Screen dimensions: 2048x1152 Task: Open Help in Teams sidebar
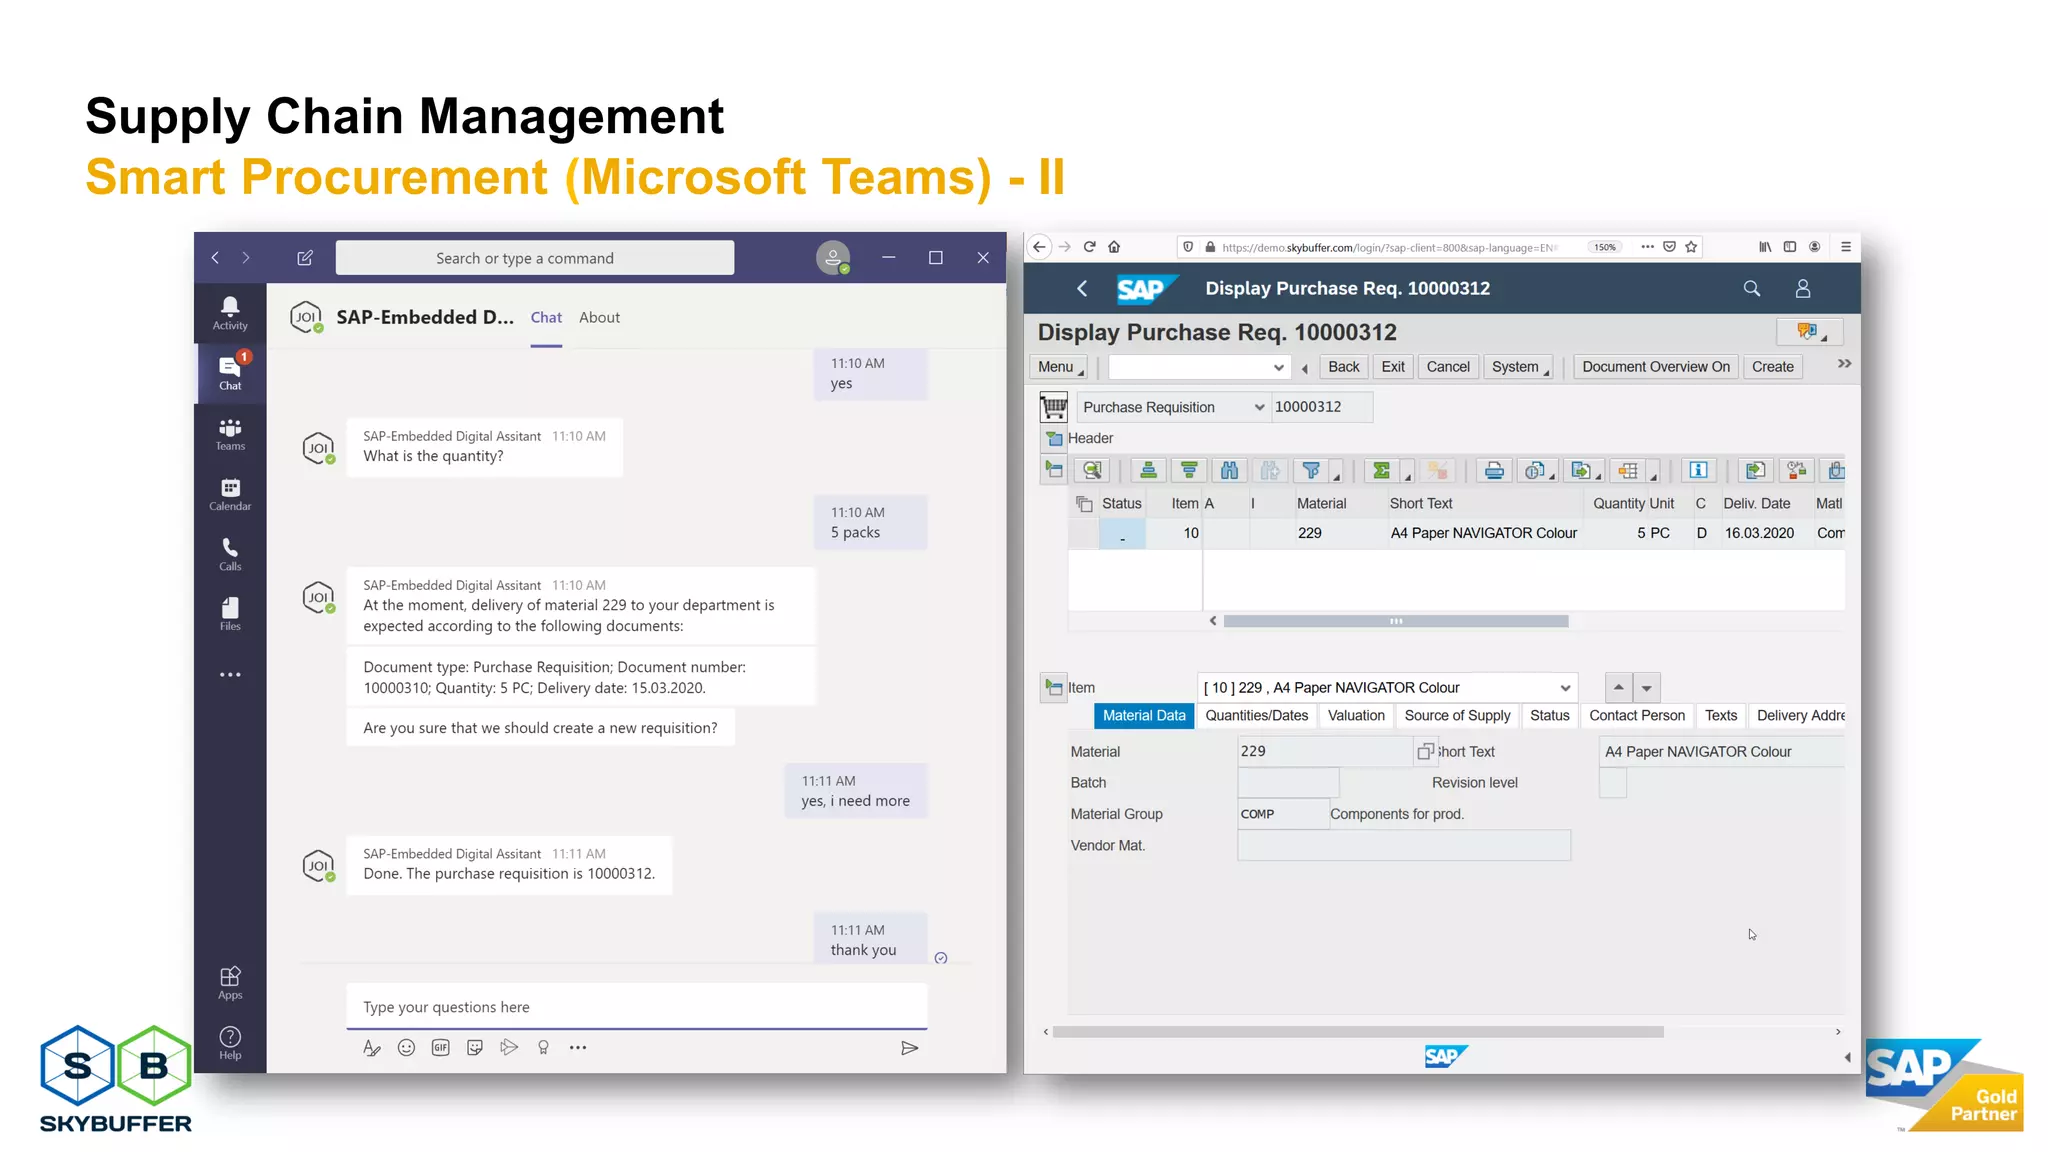click(x=230, y=1042)
